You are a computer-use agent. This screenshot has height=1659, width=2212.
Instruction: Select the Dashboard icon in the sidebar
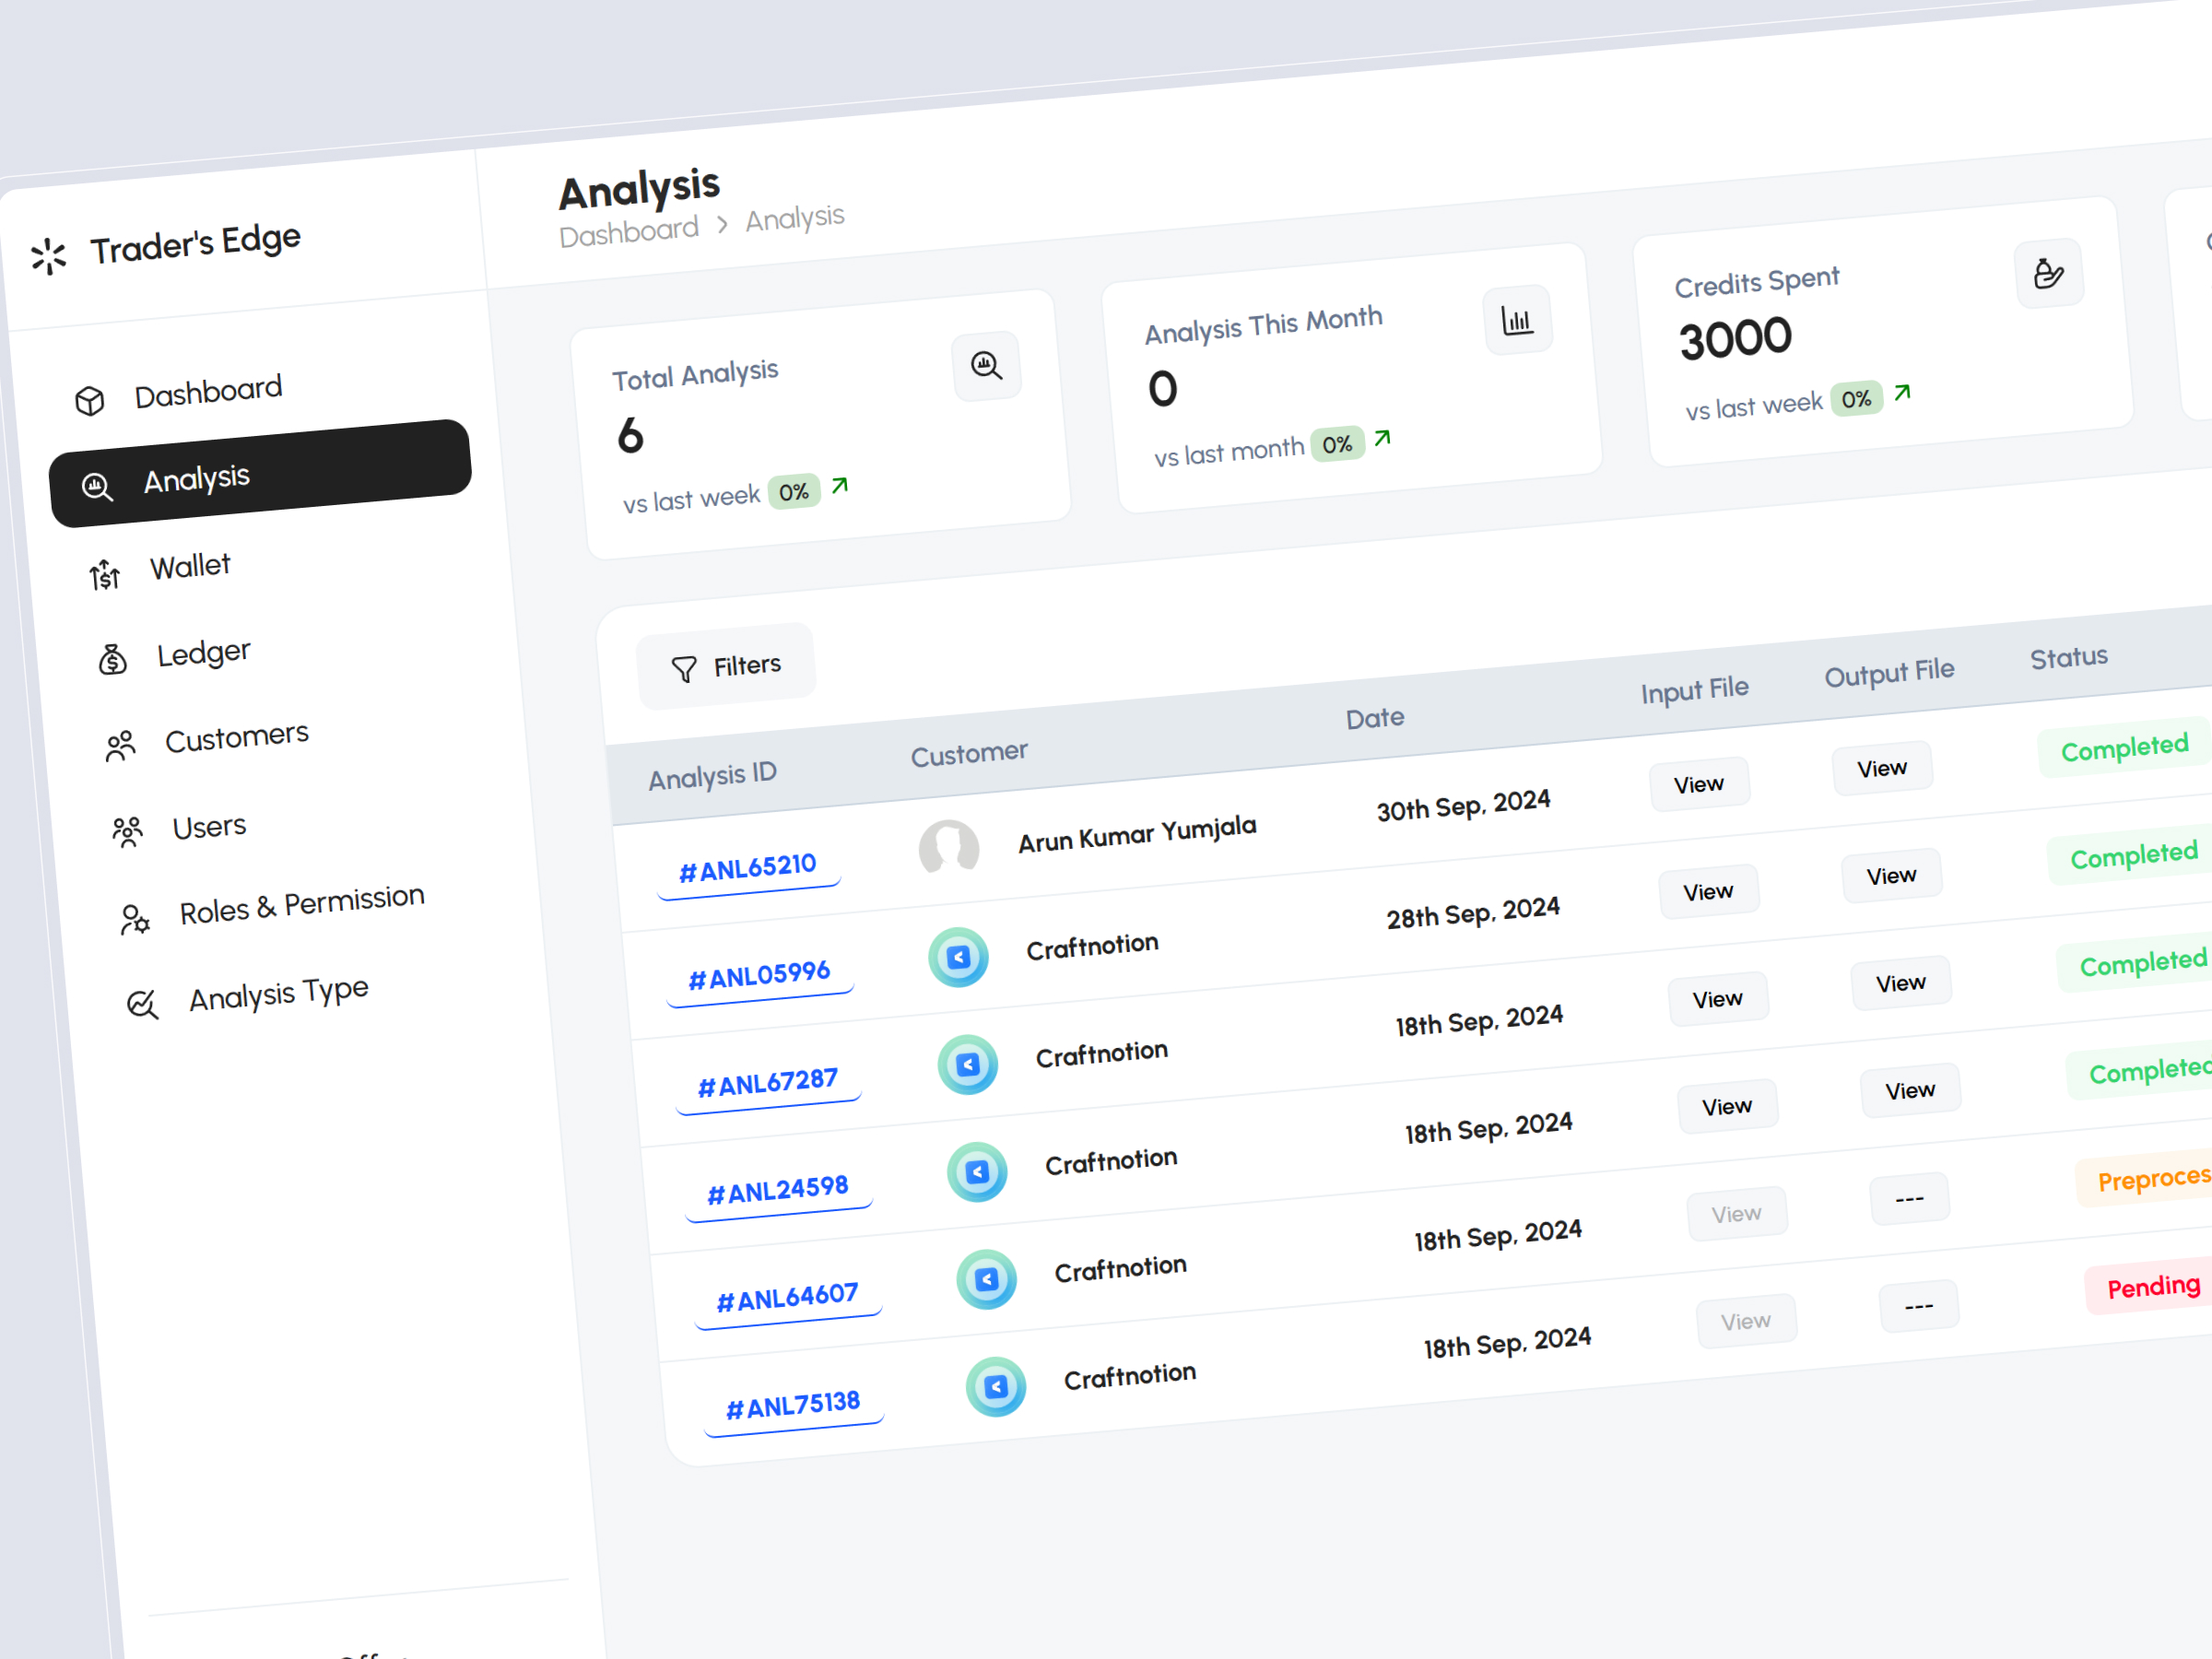click(92, 398)
